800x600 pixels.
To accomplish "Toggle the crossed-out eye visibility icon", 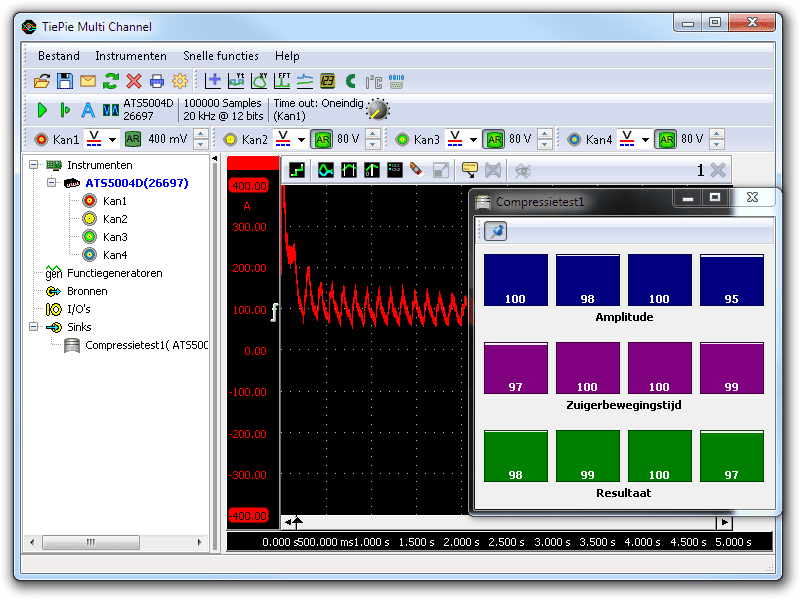I will (x=523, y=170).
